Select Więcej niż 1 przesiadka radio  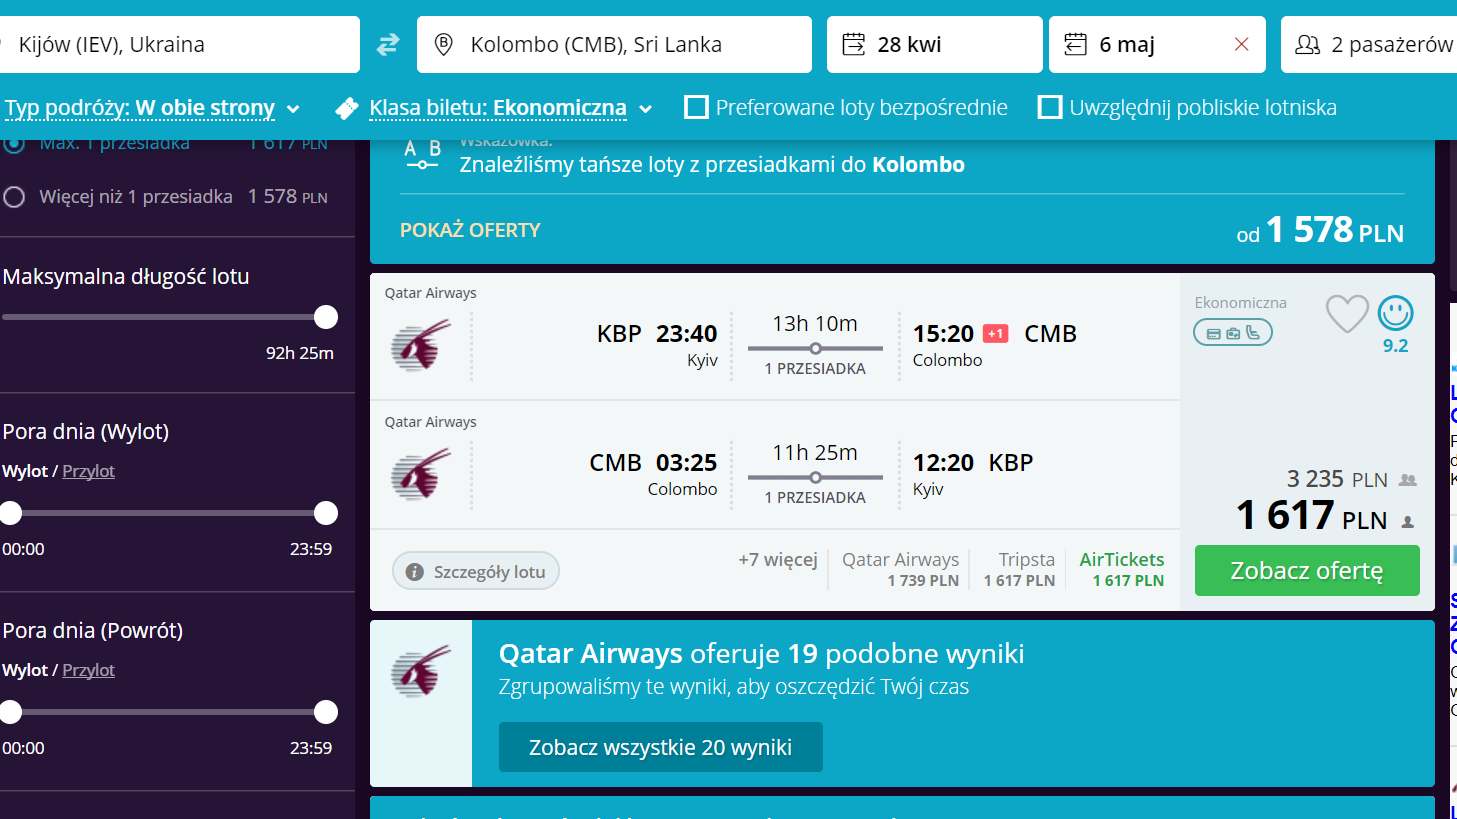tap(14, 197)
